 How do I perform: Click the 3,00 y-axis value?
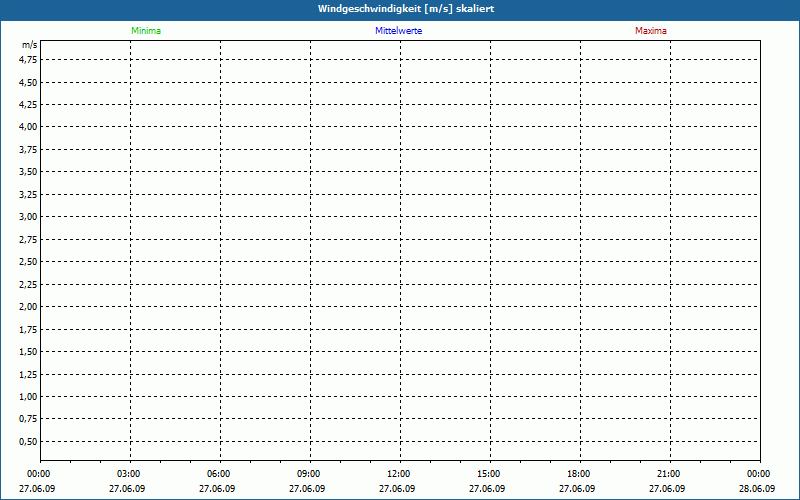point(28,217)
